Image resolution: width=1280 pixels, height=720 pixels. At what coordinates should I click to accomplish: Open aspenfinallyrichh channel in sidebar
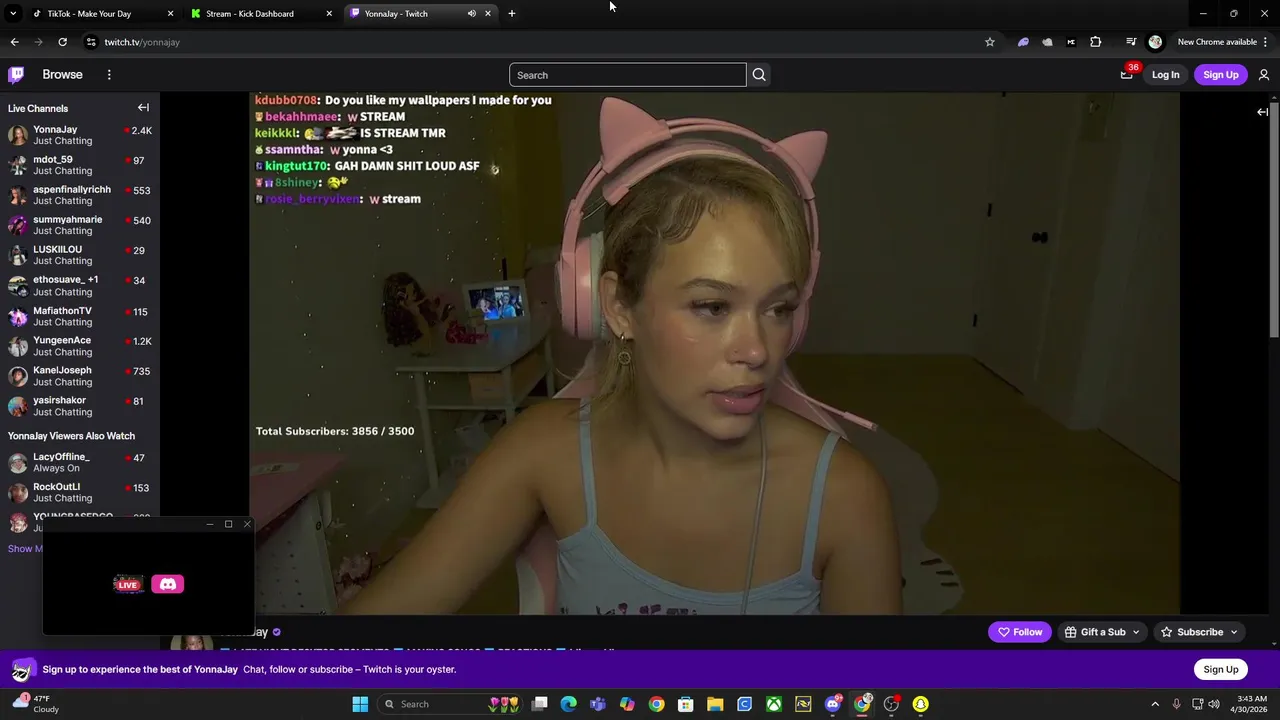point(80,195)
